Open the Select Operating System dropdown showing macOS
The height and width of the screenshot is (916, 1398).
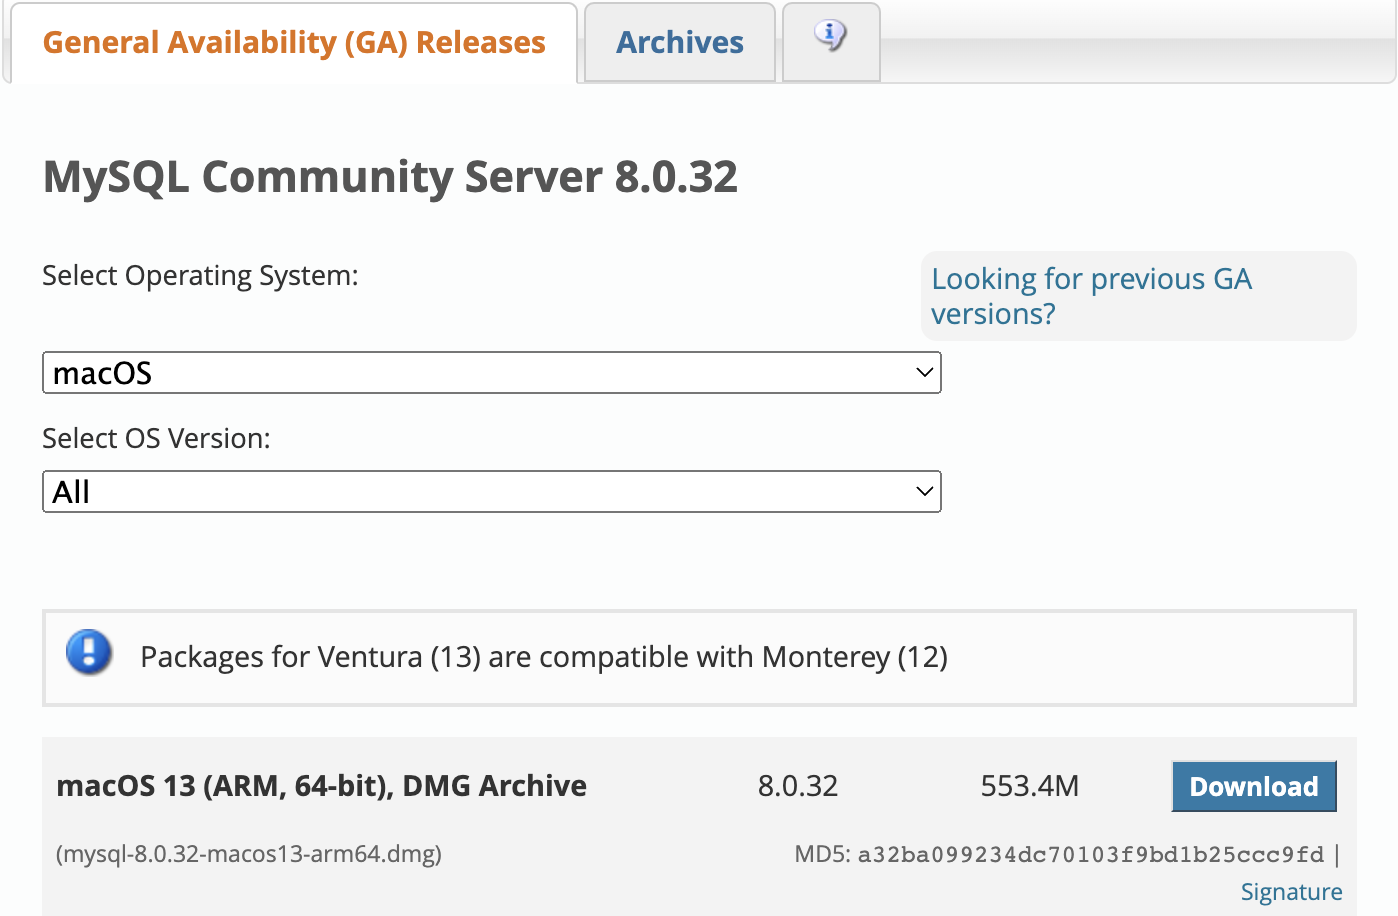coord(492,373)
